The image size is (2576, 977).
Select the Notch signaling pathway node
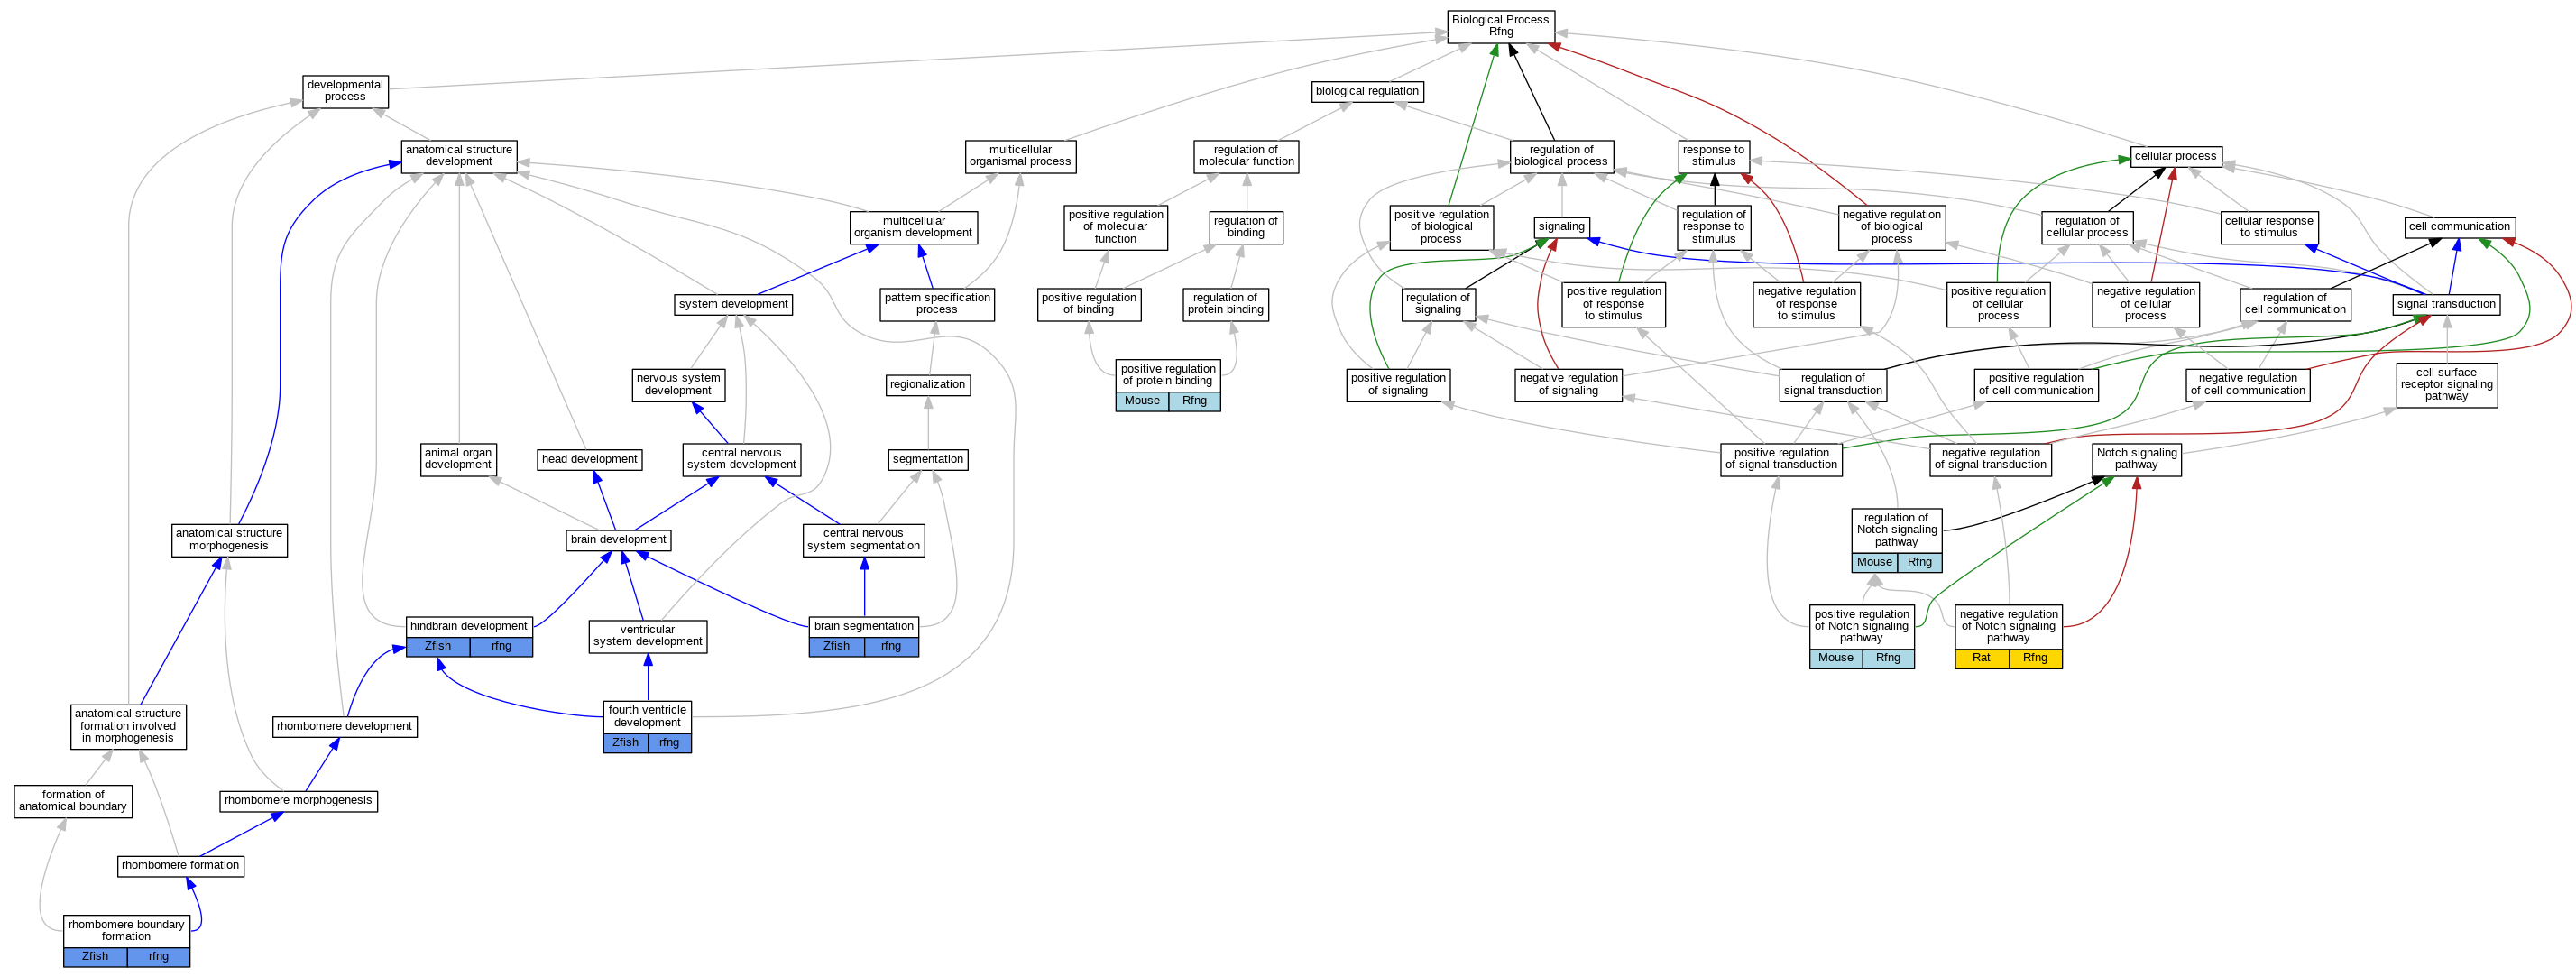pos(2137,459)
